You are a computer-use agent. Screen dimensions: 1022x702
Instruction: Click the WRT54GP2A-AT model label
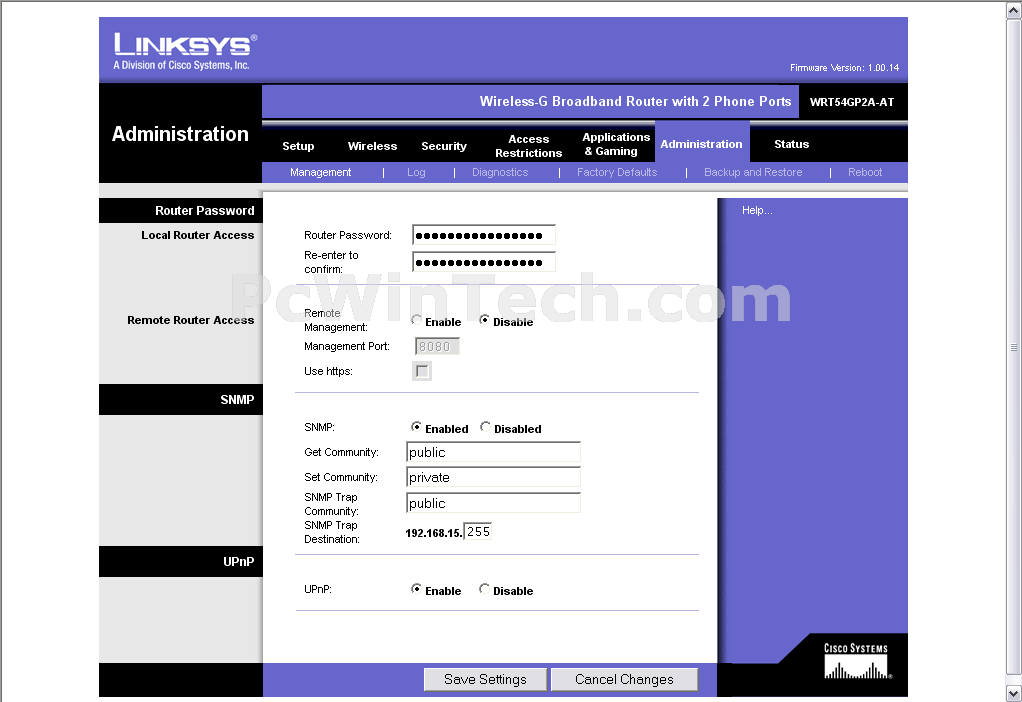[x=852, y=102]
